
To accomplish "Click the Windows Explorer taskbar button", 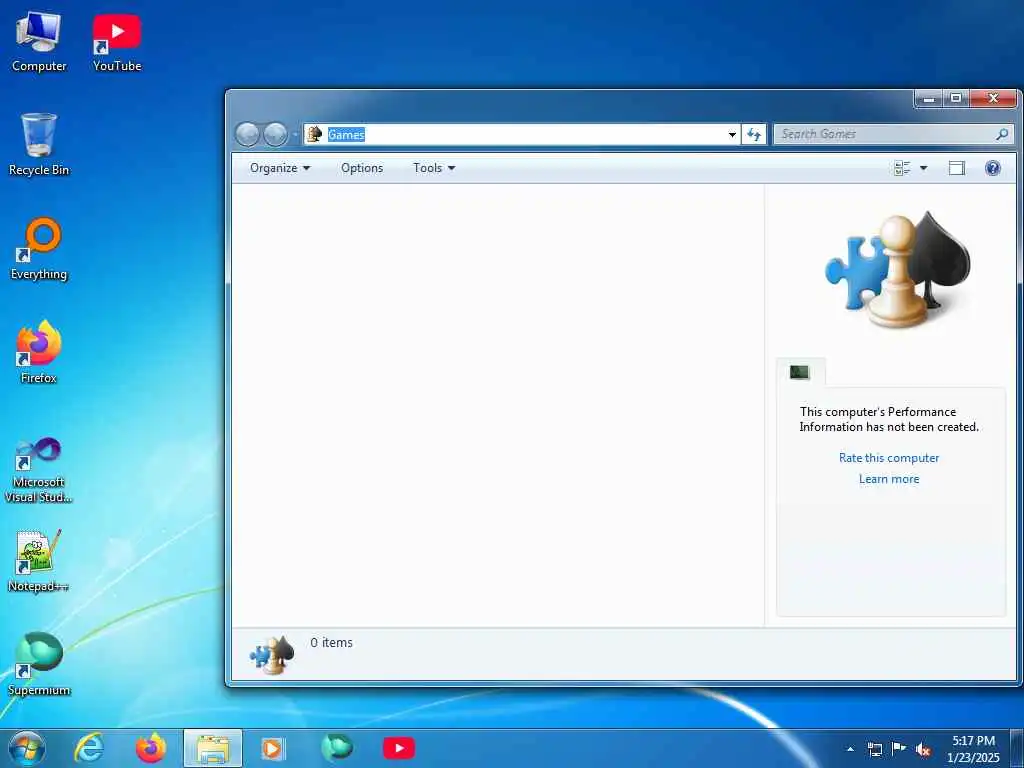I will [213, 748].
